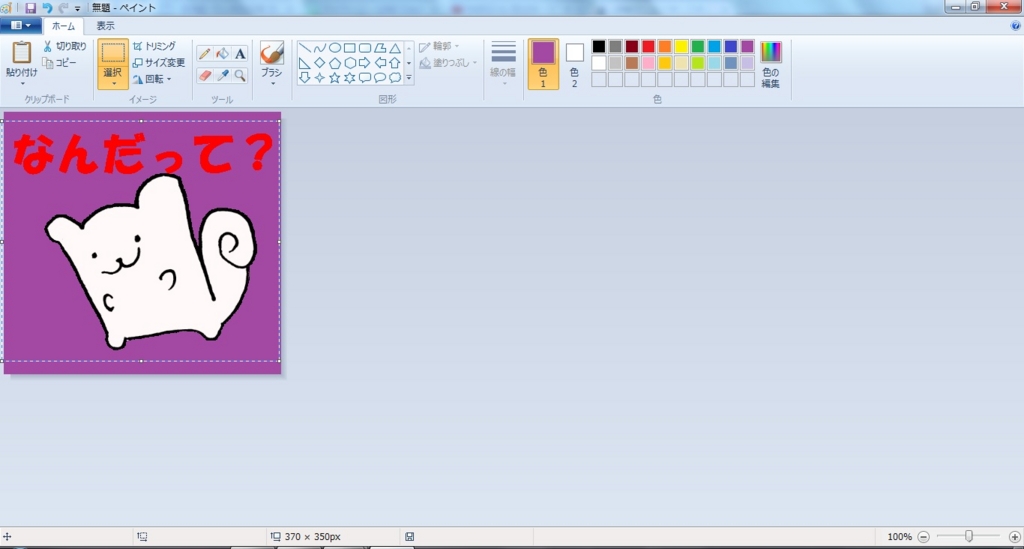Open the Customize Quick Access Toolbar arrow
The height and width of the screenshot is (549, 1024).
[x=77, y=8]
